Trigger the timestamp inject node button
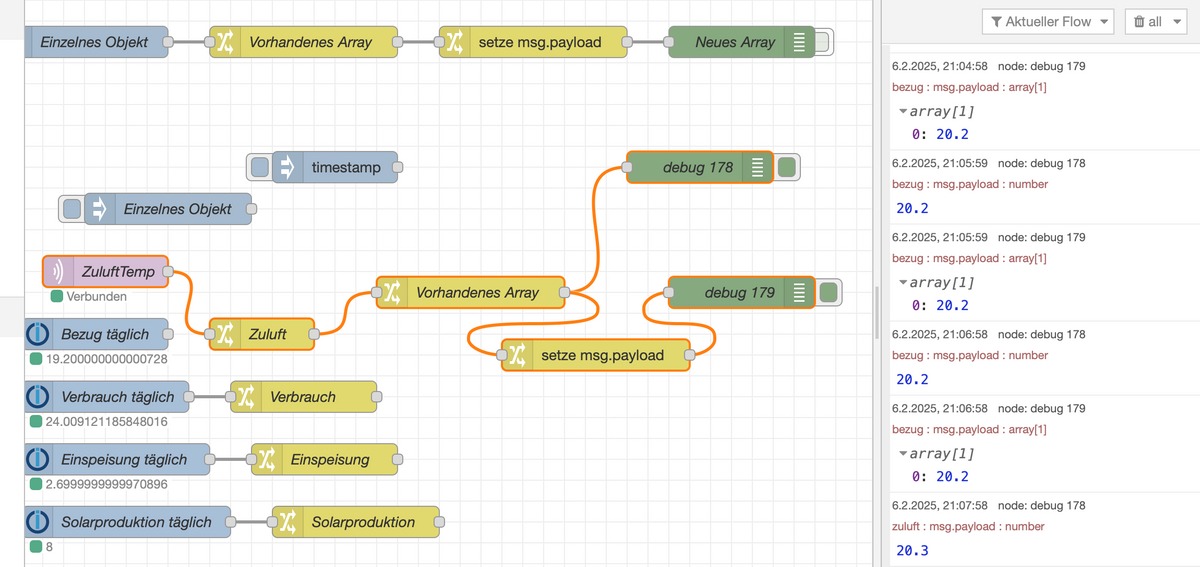This screenshot has width=1200, height=567. point(259,167)
